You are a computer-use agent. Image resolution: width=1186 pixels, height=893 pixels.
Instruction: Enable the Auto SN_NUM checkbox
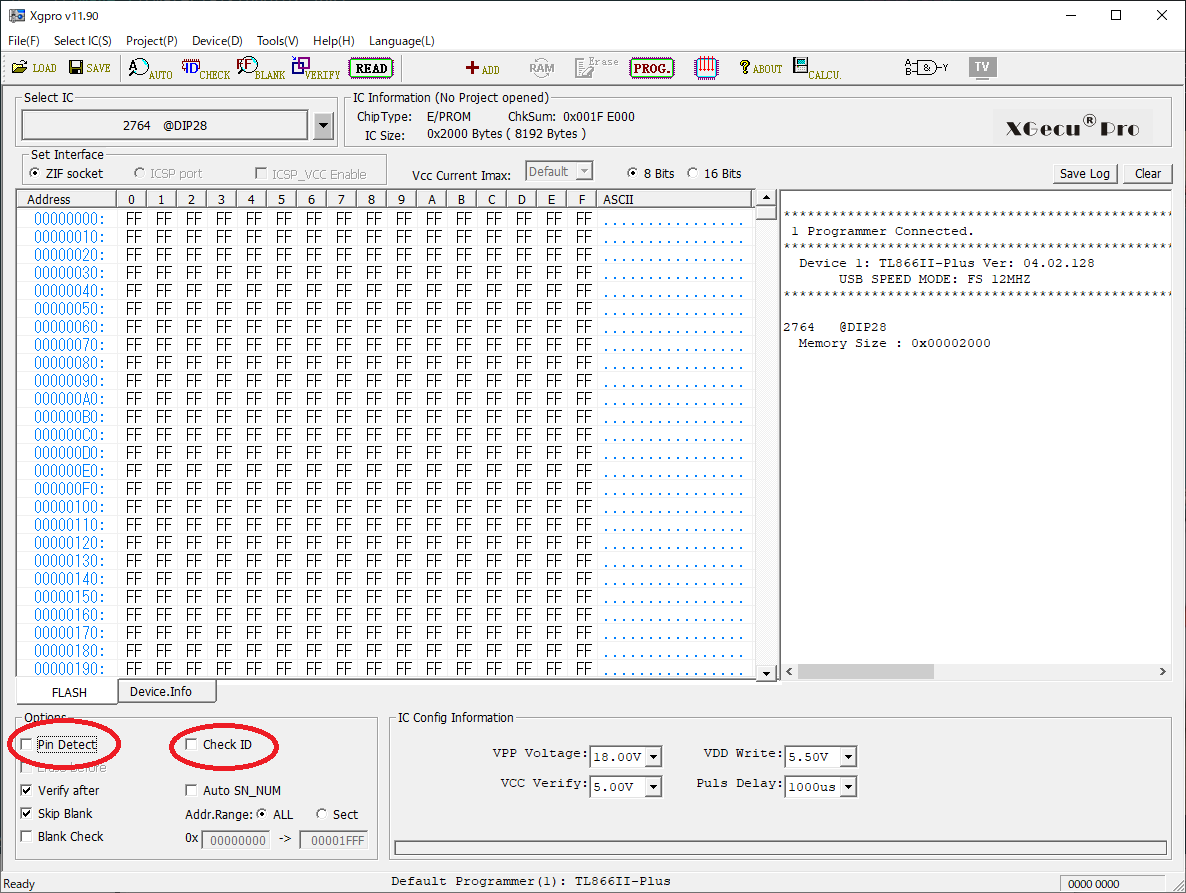tap(191, 790)
